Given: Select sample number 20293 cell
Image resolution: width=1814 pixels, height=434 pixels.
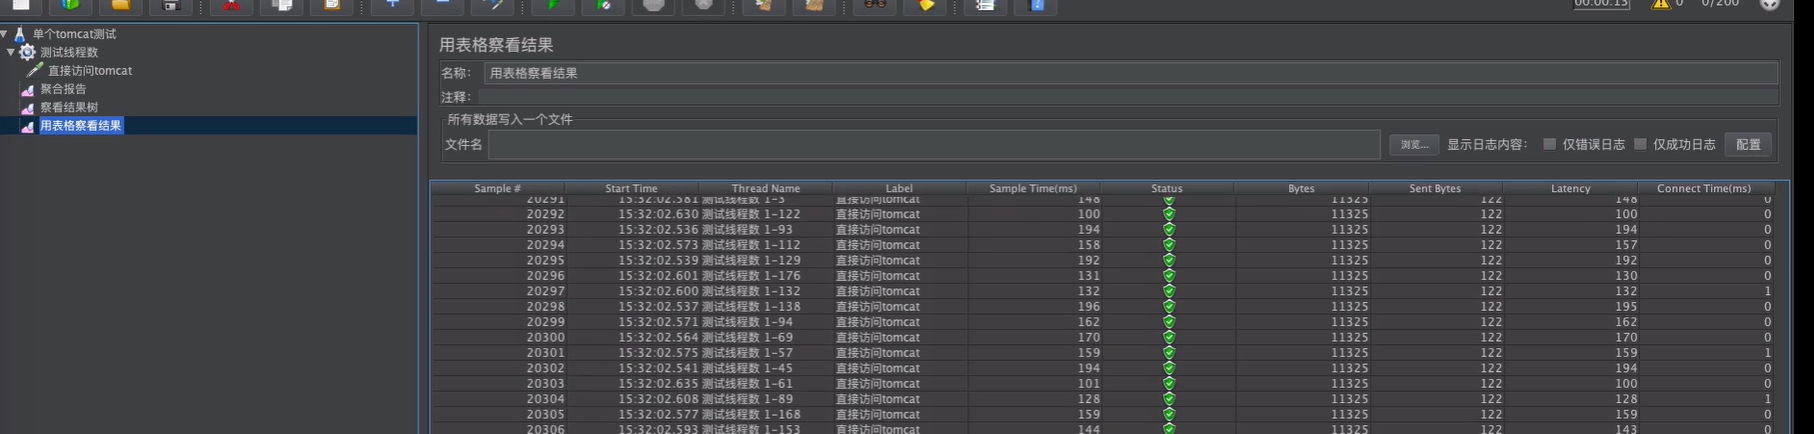Looking at the screenshot, I should 498,230.
